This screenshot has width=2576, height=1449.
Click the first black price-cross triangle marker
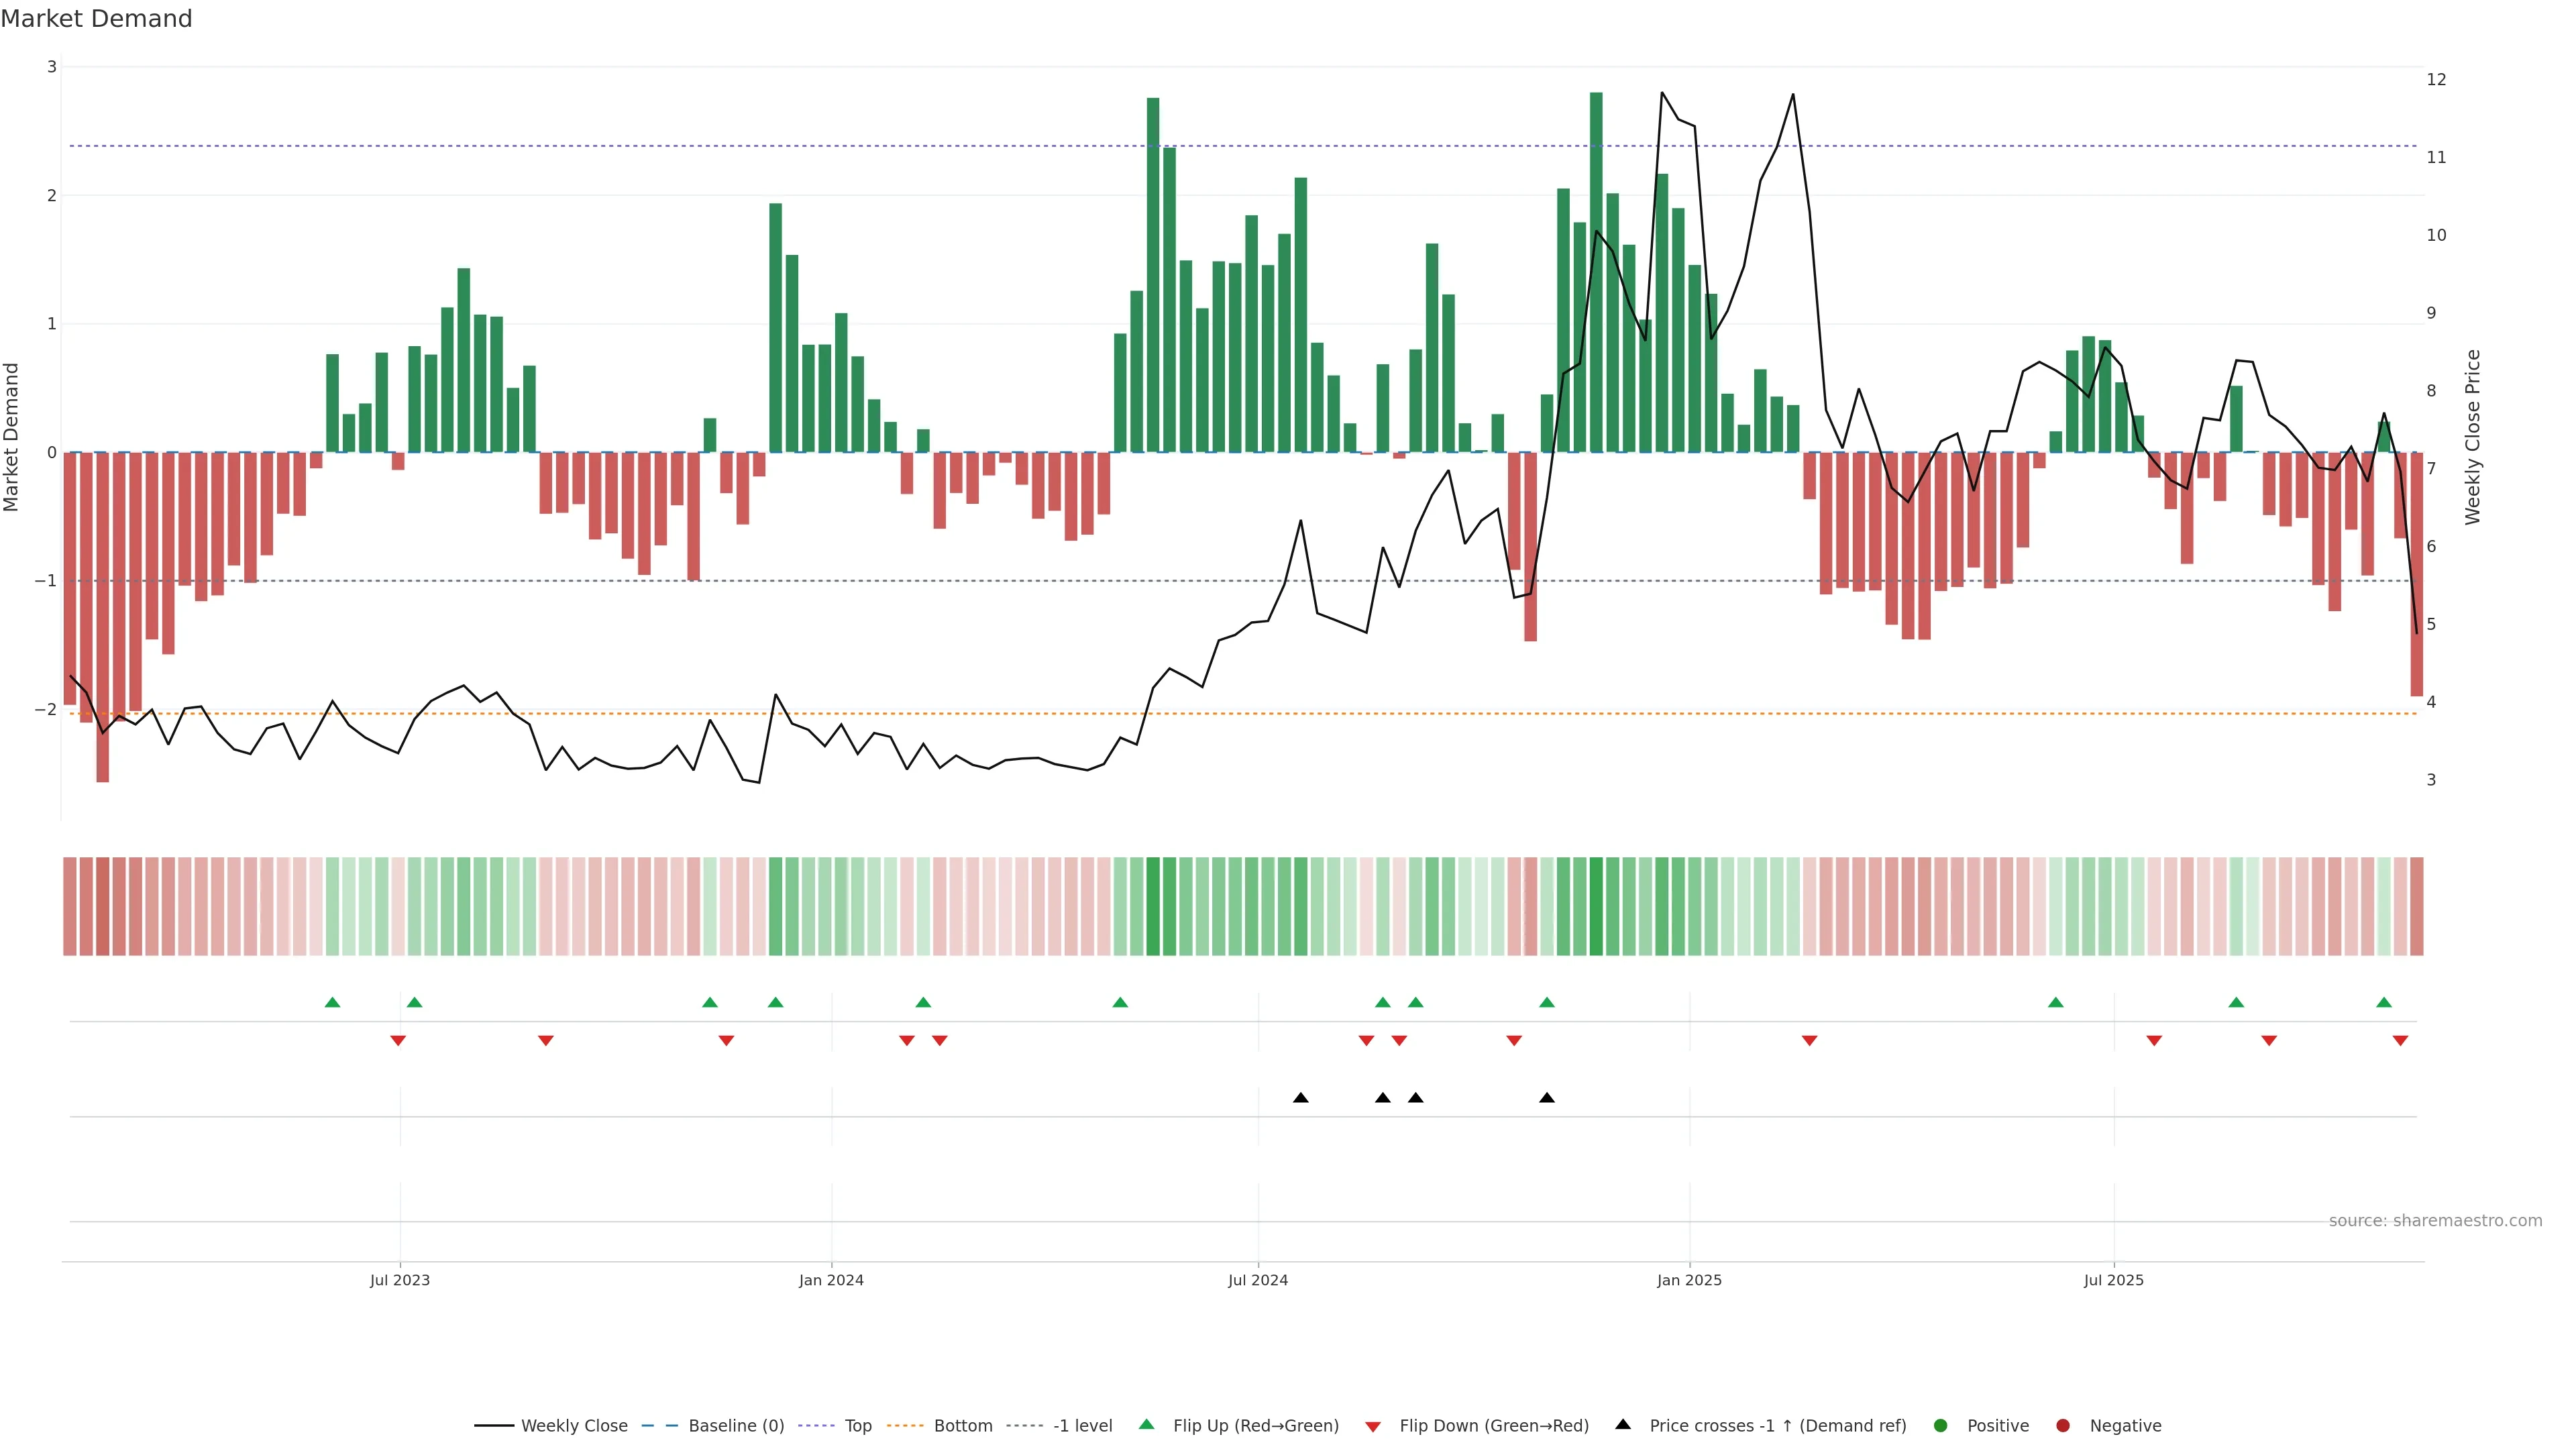(1301, 1098)
